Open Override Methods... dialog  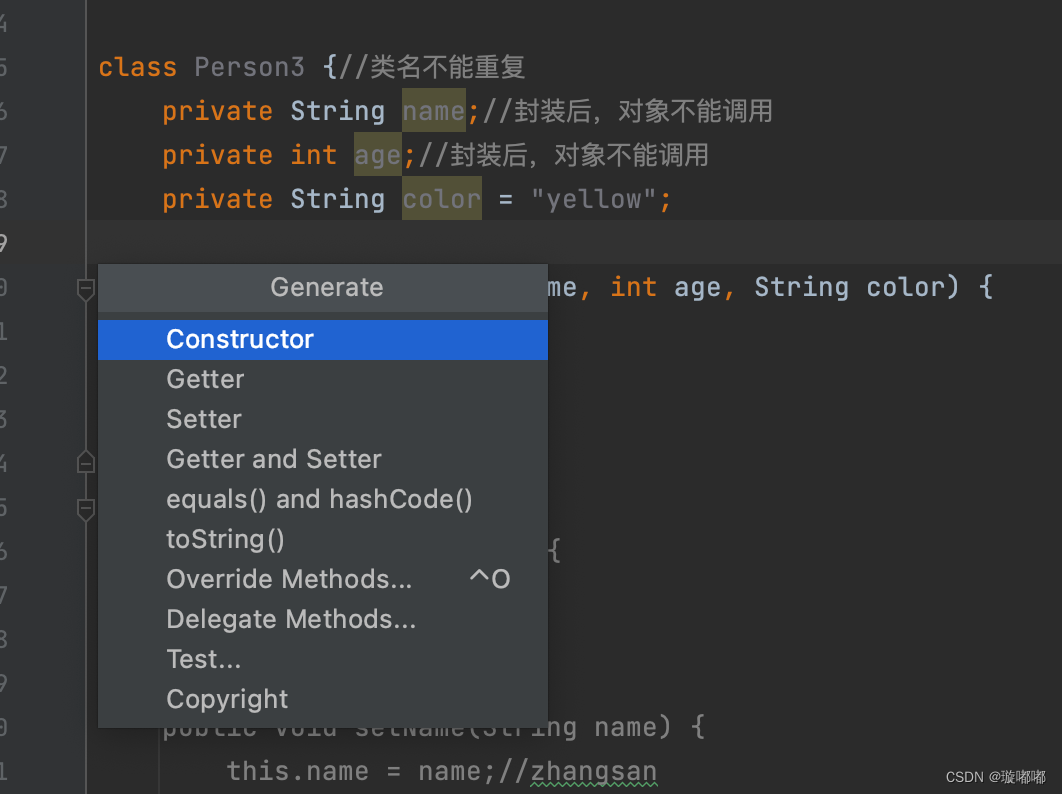tap(289, 579)
